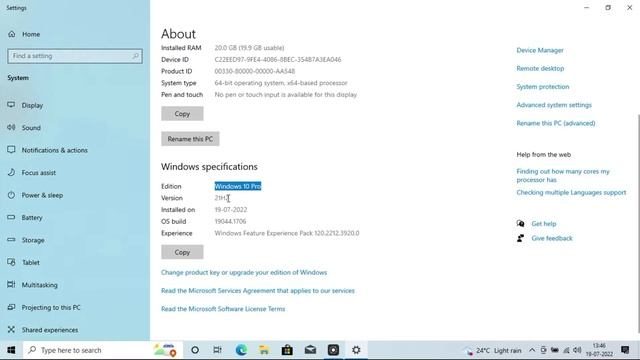Click the settings window vertical scrollbar

638,224
